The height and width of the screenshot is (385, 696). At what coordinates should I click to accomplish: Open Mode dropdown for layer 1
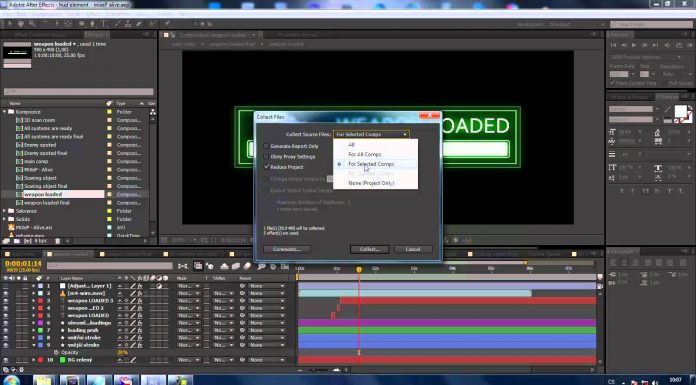189,286
